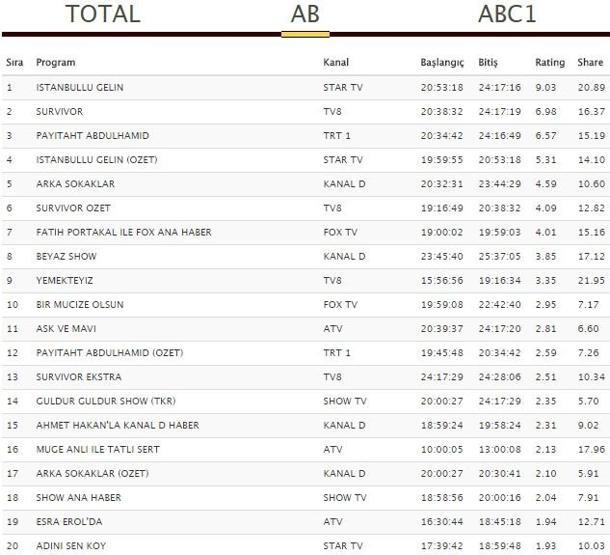Click the share value 20.89

tap(591, 88)
